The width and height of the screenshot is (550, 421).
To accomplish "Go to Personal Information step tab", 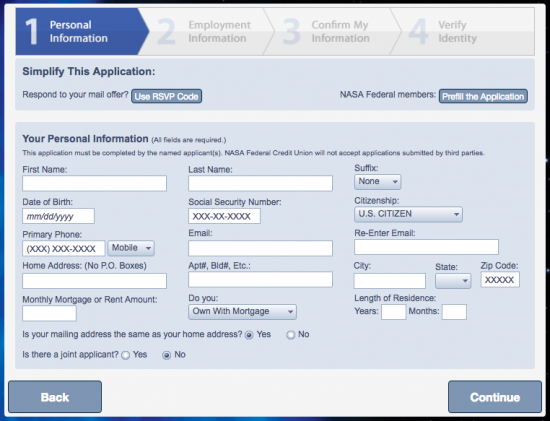I will click(x=81, y=32).
